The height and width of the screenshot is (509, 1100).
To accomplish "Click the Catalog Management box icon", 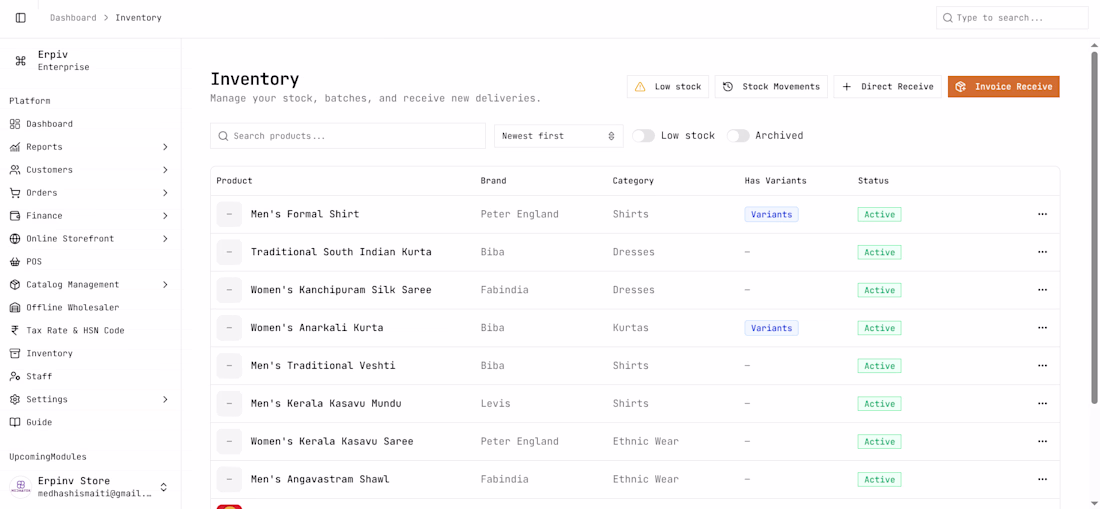I will 15,285.
